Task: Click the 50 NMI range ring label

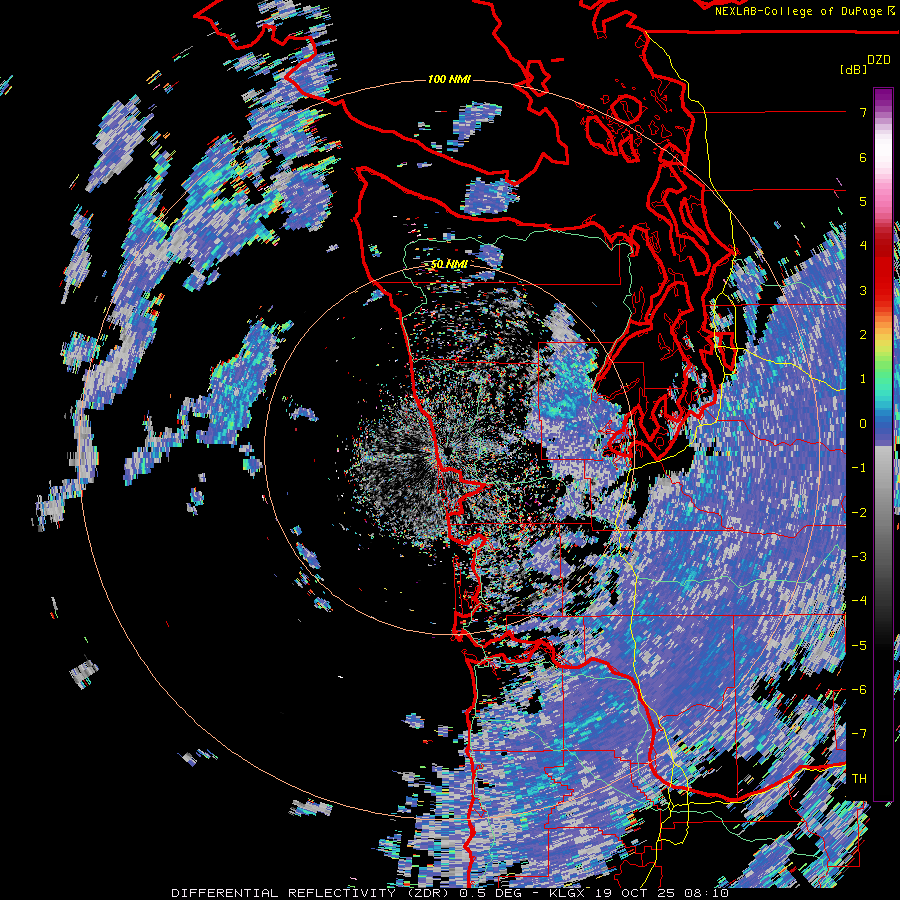Action: pyautogui.click(x=449, y=265)
